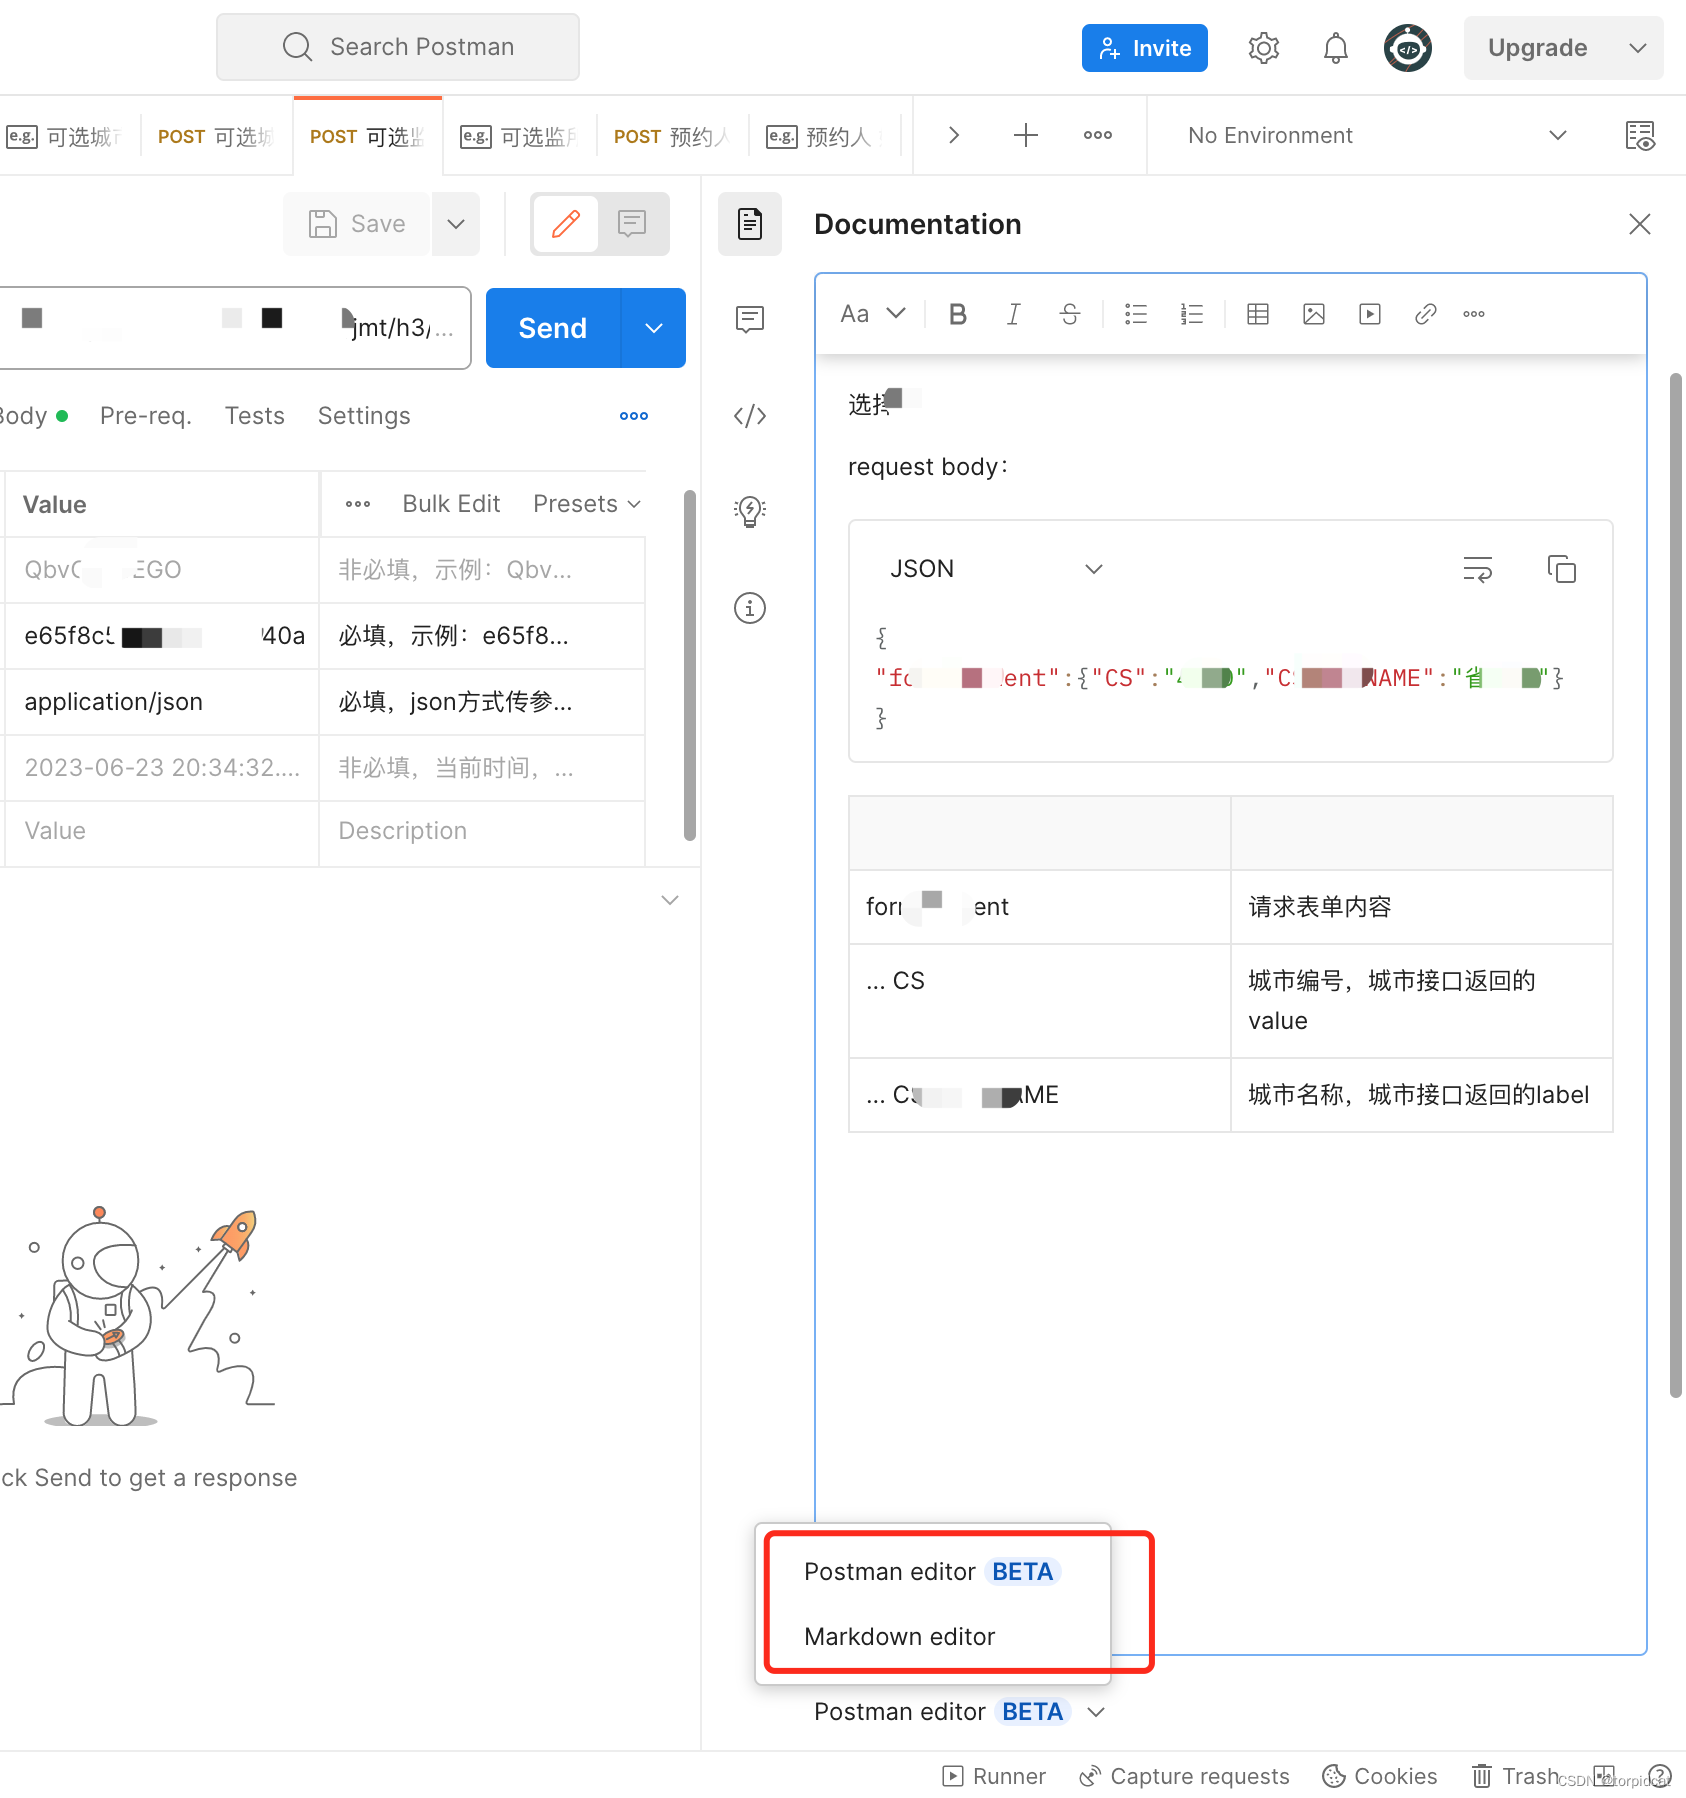
Task: Toggle strikethrough formatting
Action: (x=1069, y=314)
